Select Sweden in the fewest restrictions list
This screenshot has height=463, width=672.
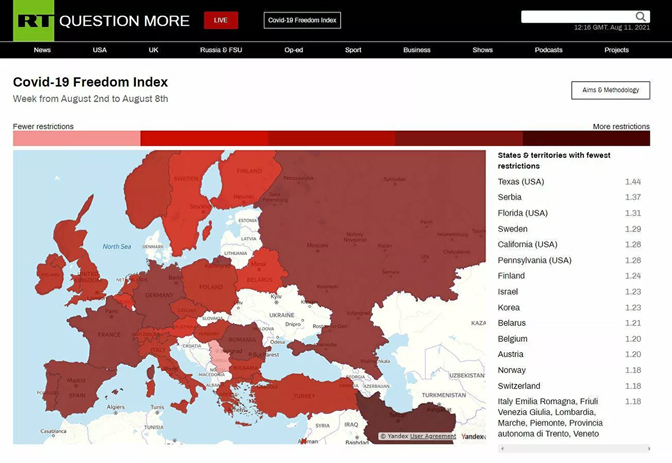pyautogui.click(x=511, y=229)
